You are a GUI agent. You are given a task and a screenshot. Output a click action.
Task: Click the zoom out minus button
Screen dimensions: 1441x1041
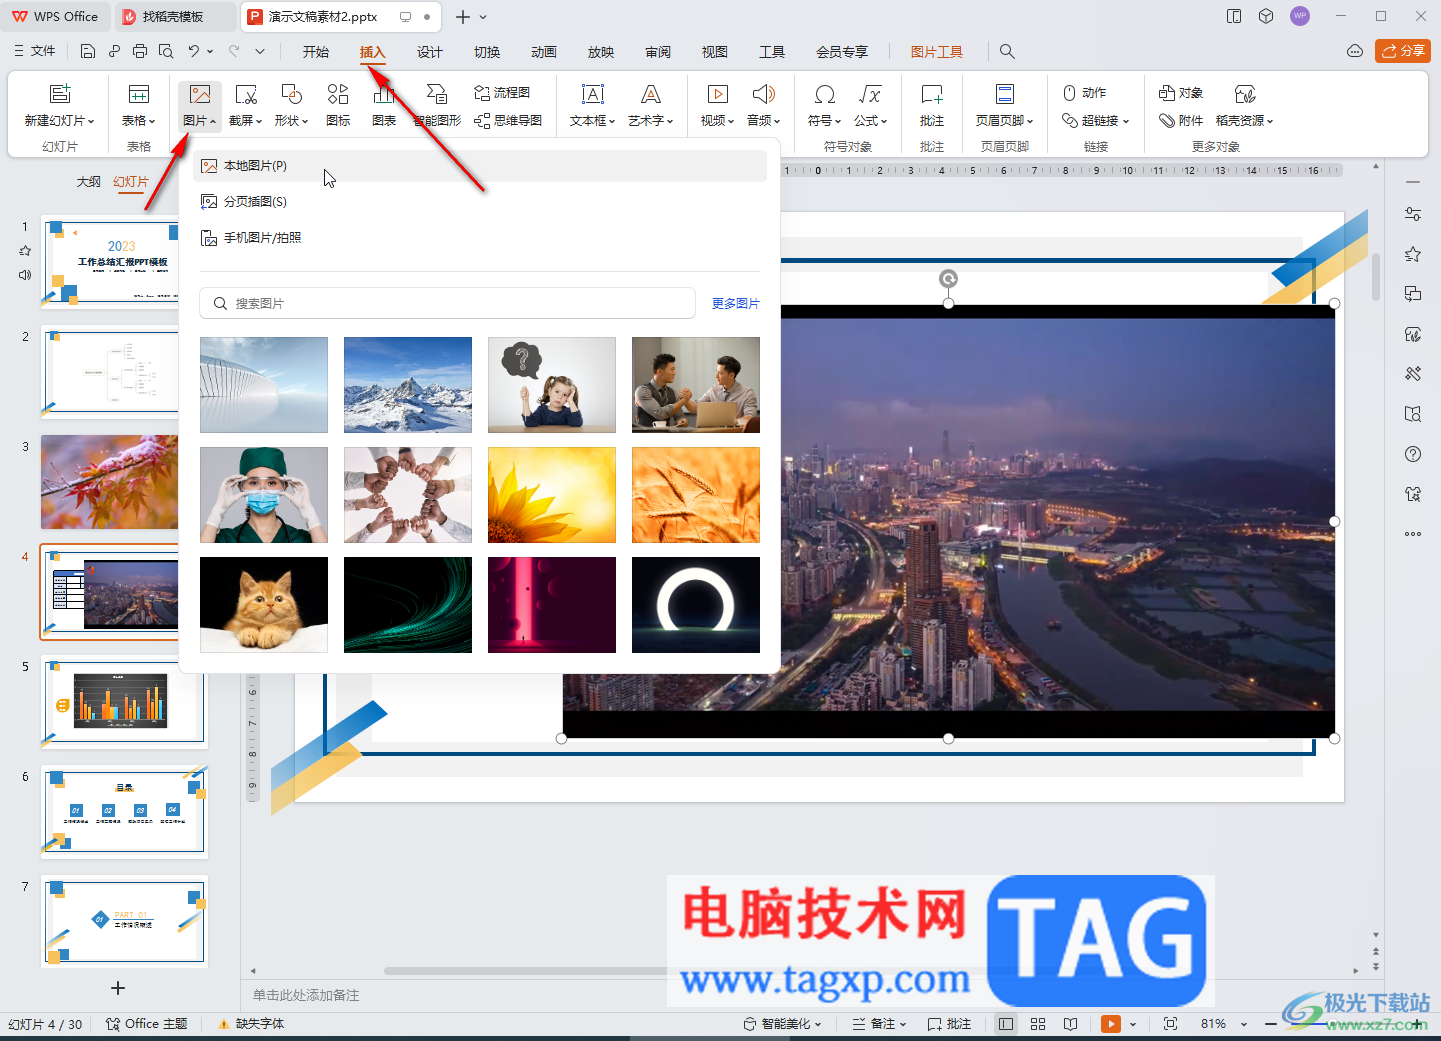pyautogui.click(x=1271, y=1024)
